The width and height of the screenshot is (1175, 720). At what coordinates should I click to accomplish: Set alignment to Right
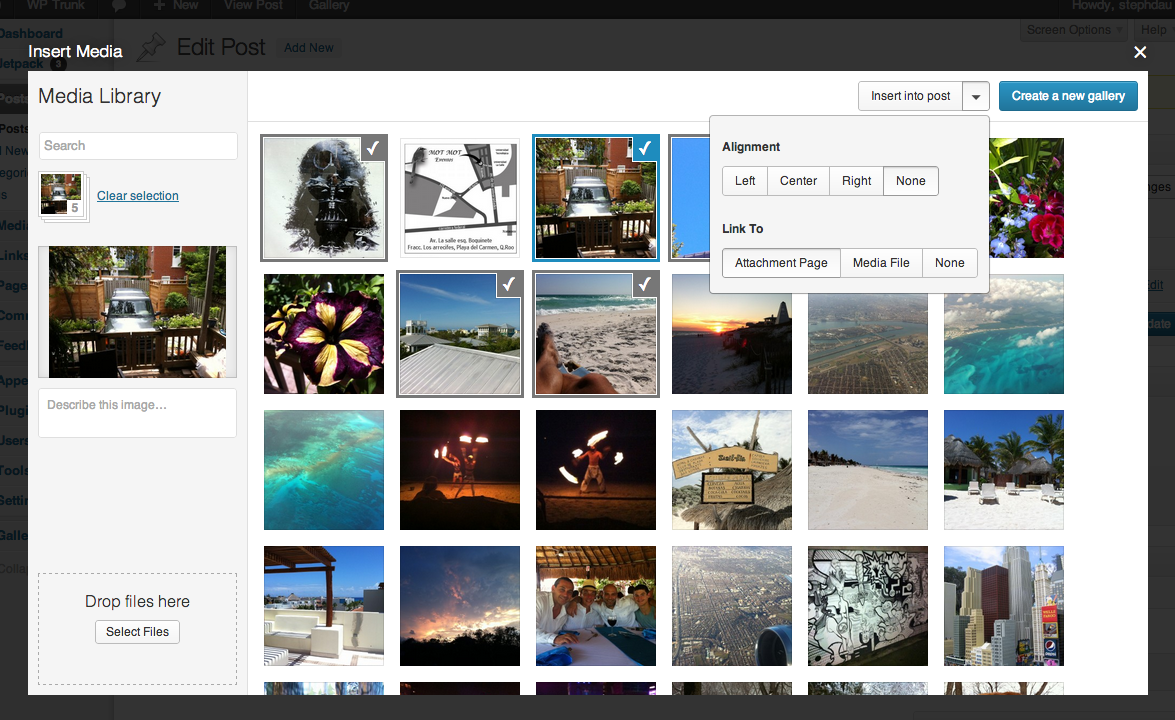coord(856,181)
